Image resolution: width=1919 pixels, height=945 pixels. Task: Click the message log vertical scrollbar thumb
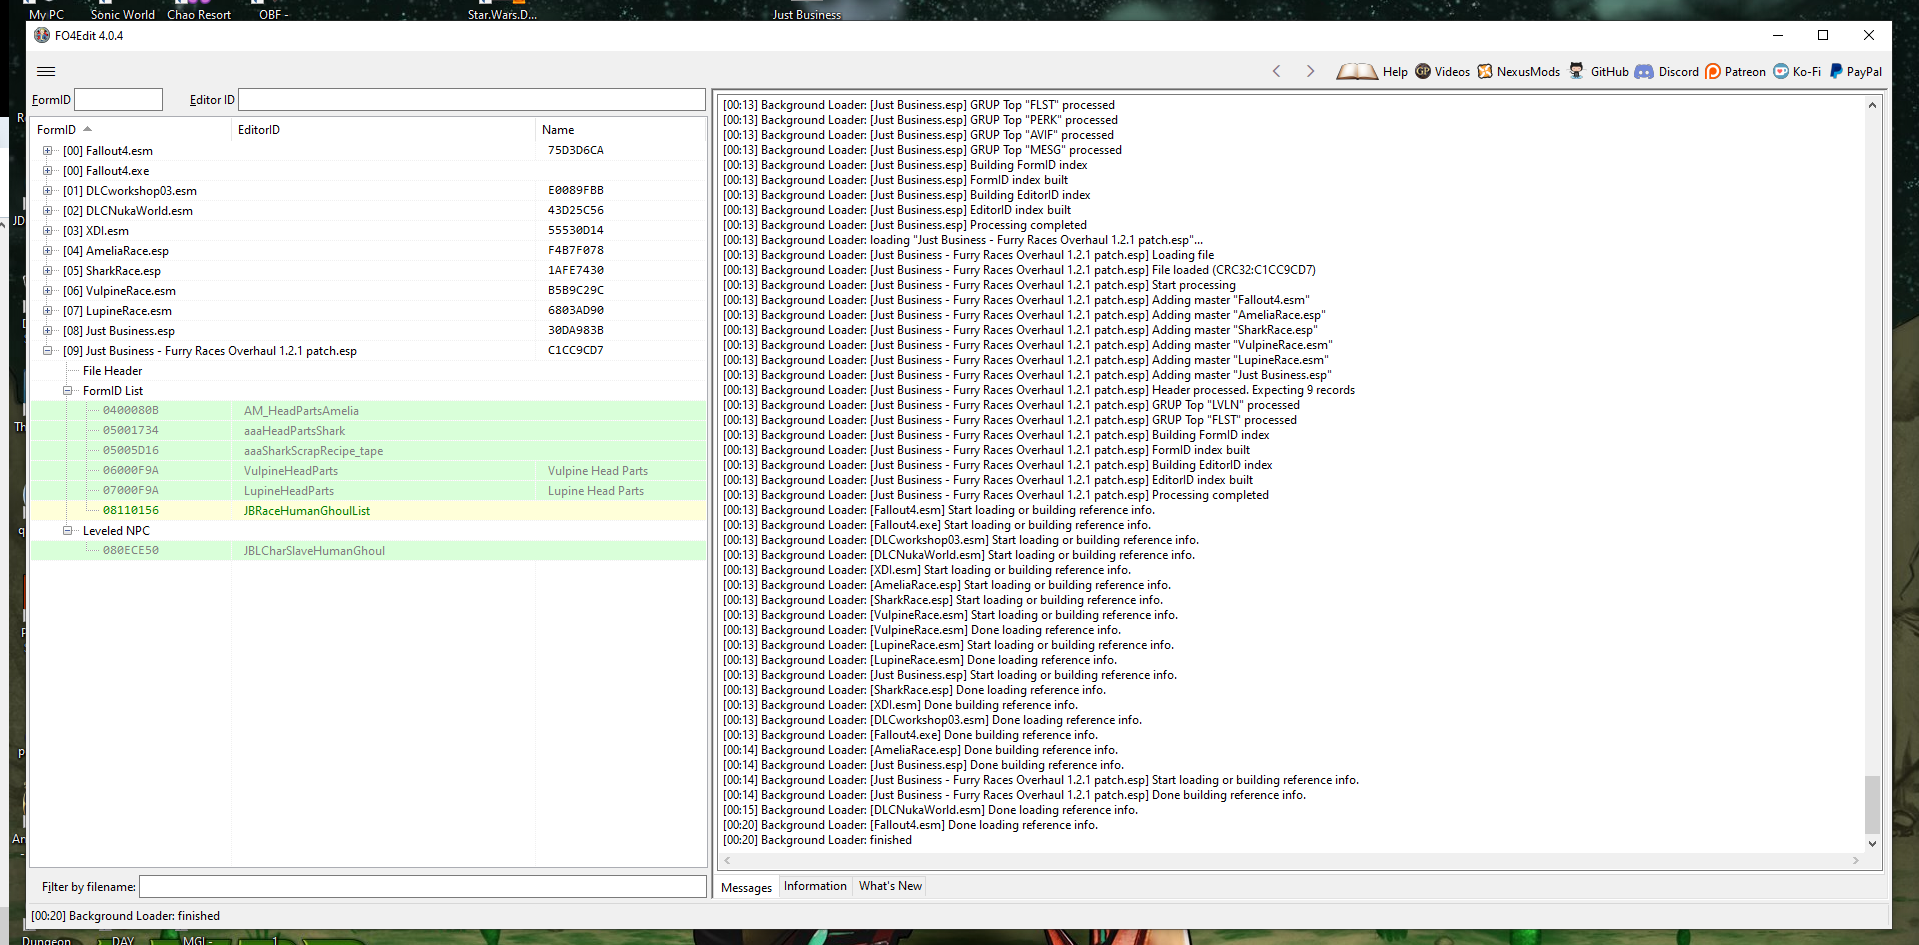[1872, 805]
